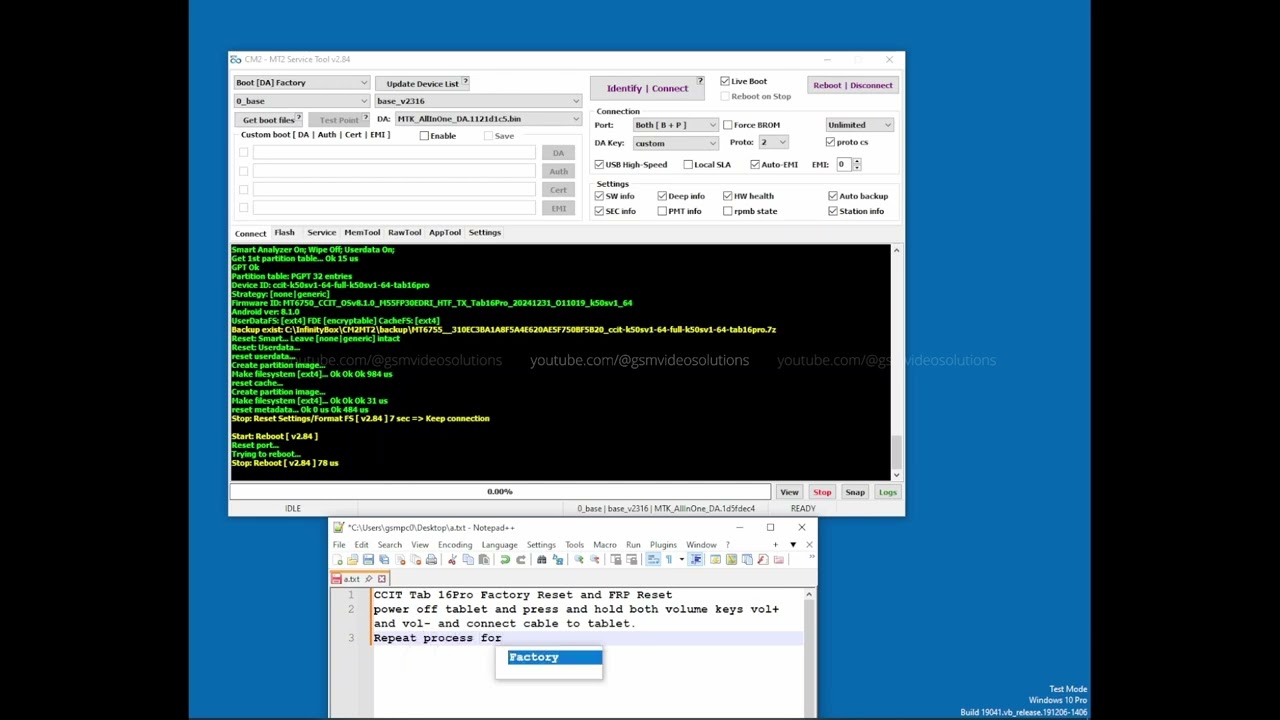The width and height of the screenshot is (1280, 720).
Task: Click the pin icon on a.txt tab
Action: click(x=368, y=579)
